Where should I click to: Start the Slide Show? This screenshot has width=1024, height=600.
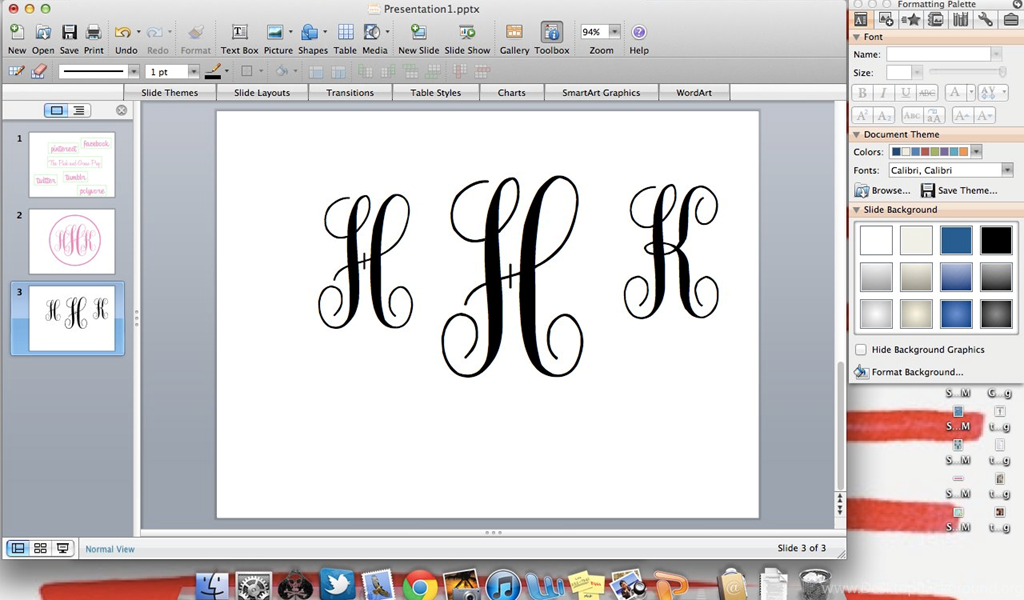coord(467,34)
